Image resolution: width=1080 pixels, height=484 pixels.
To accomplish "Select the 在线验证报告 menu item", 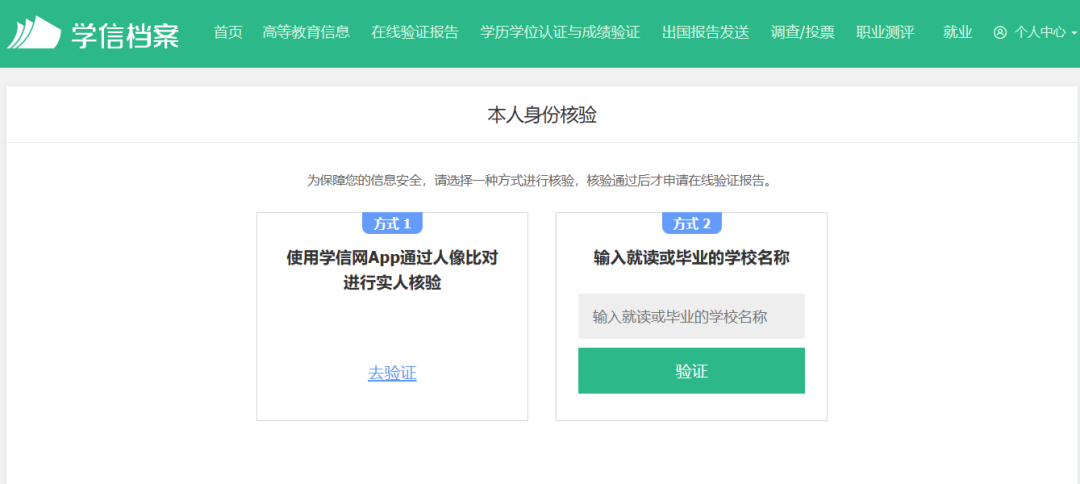I will pos(414,32).
